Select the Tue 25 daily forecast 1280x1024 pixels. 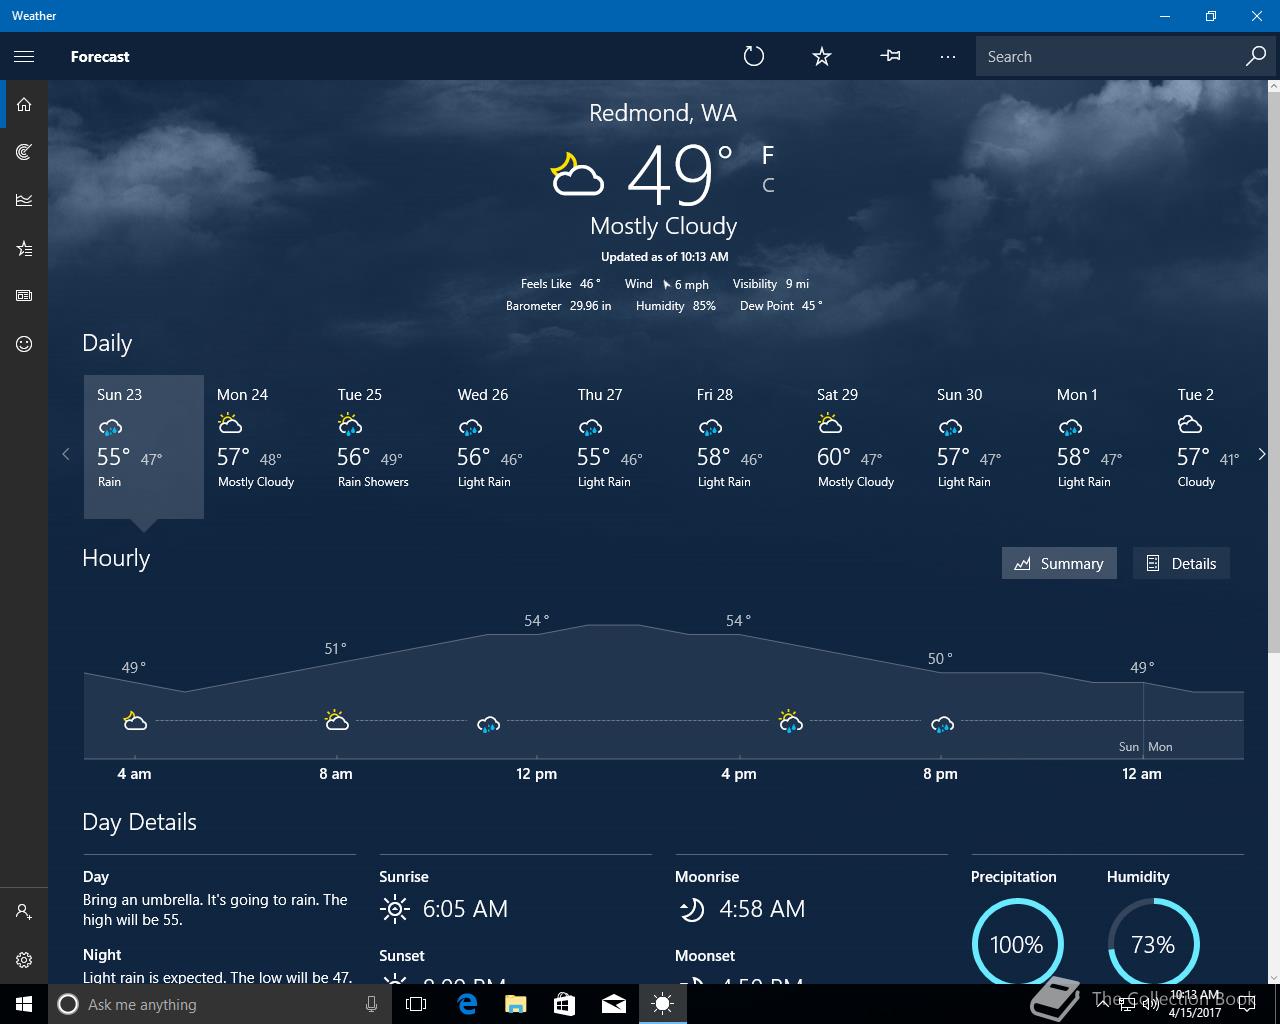384,447
